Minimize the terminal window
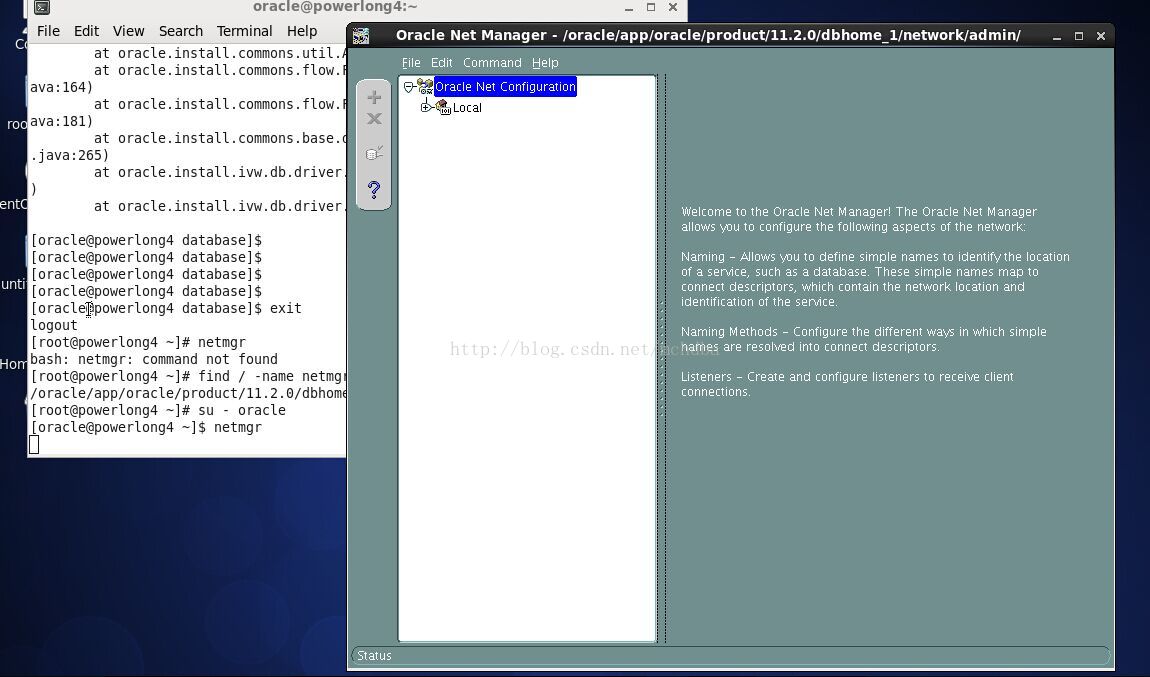The height and width of the screenshot is (677, 1150). click(x=629, y=7)
